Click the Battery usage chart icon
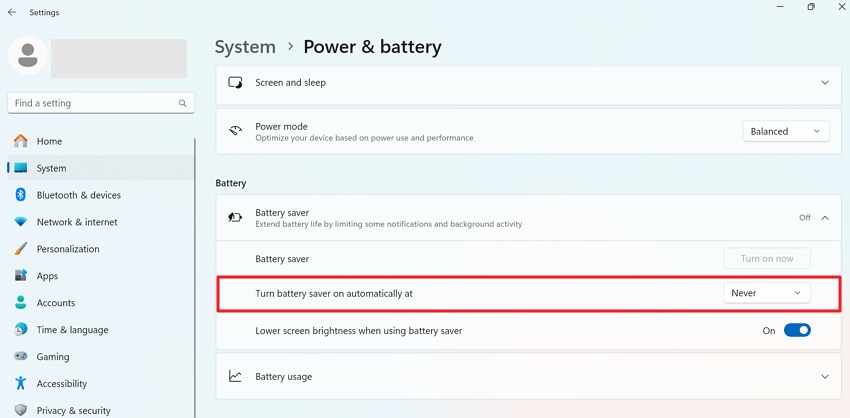This screenshot has width=850, height=418. coord(235,376)
